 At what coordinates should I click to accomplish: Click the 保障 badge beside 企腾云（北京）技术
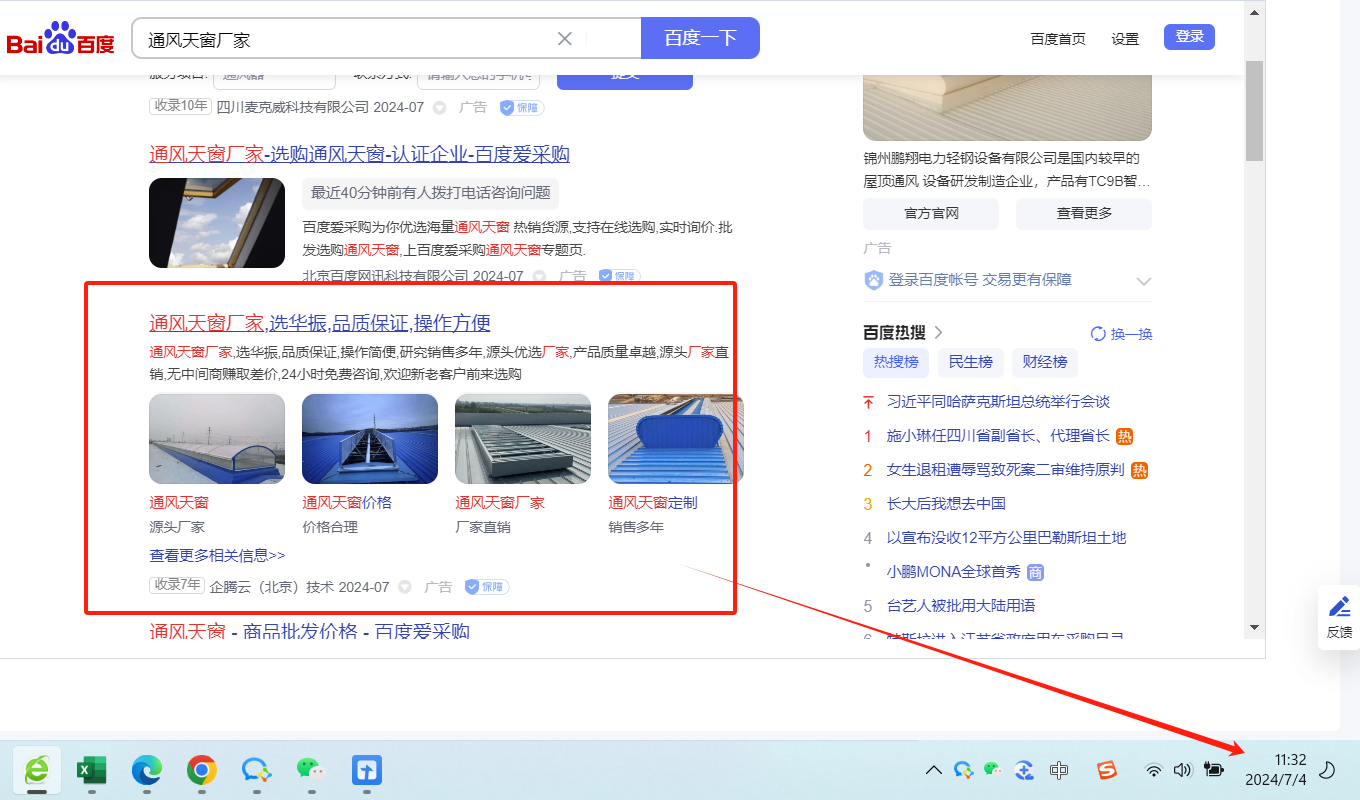click(x=487, y=587)
